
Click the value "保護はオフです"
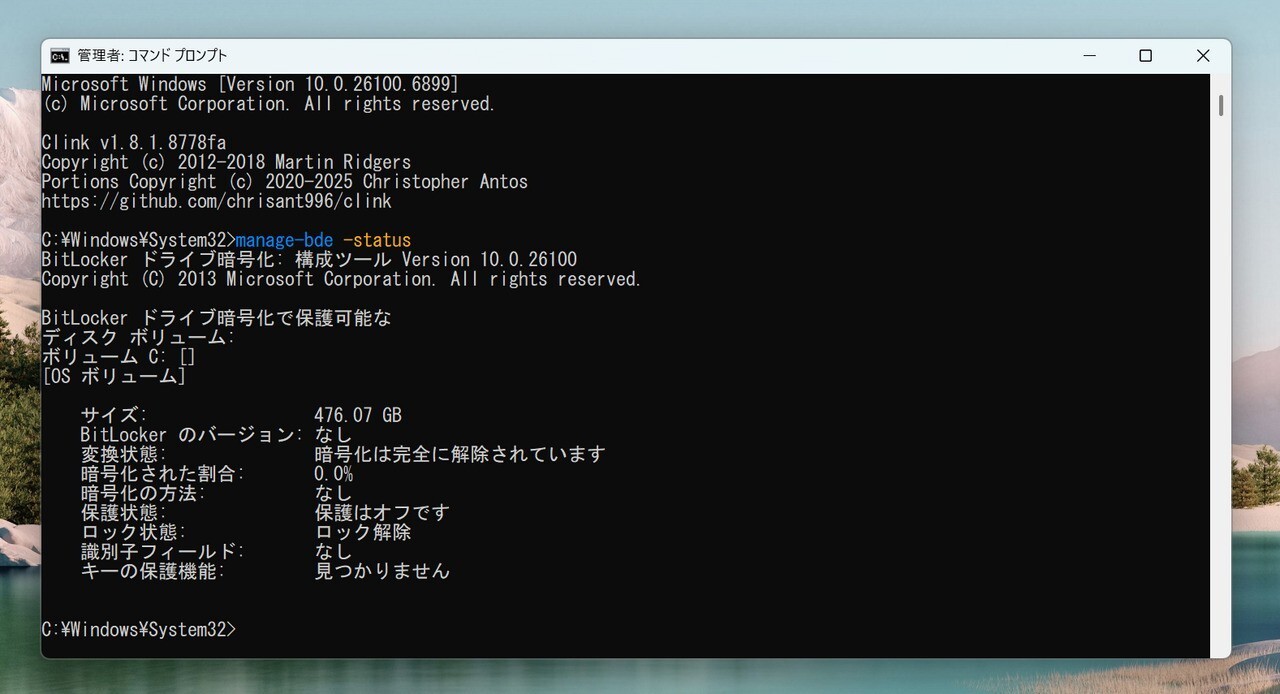[x=382, y=513]
